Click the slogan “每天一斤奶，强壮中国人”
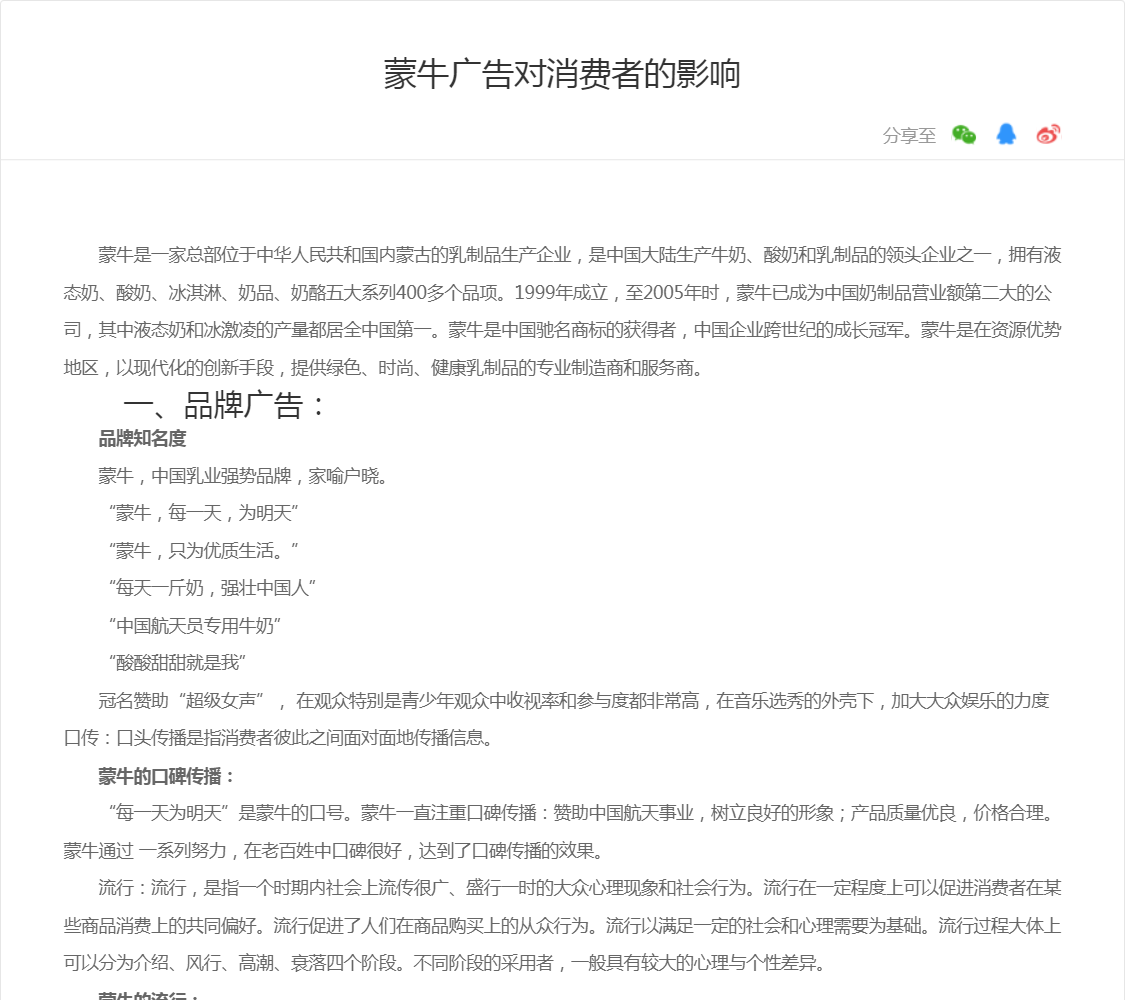Viewport: 1125px width, 1000px height. [212, 588]
